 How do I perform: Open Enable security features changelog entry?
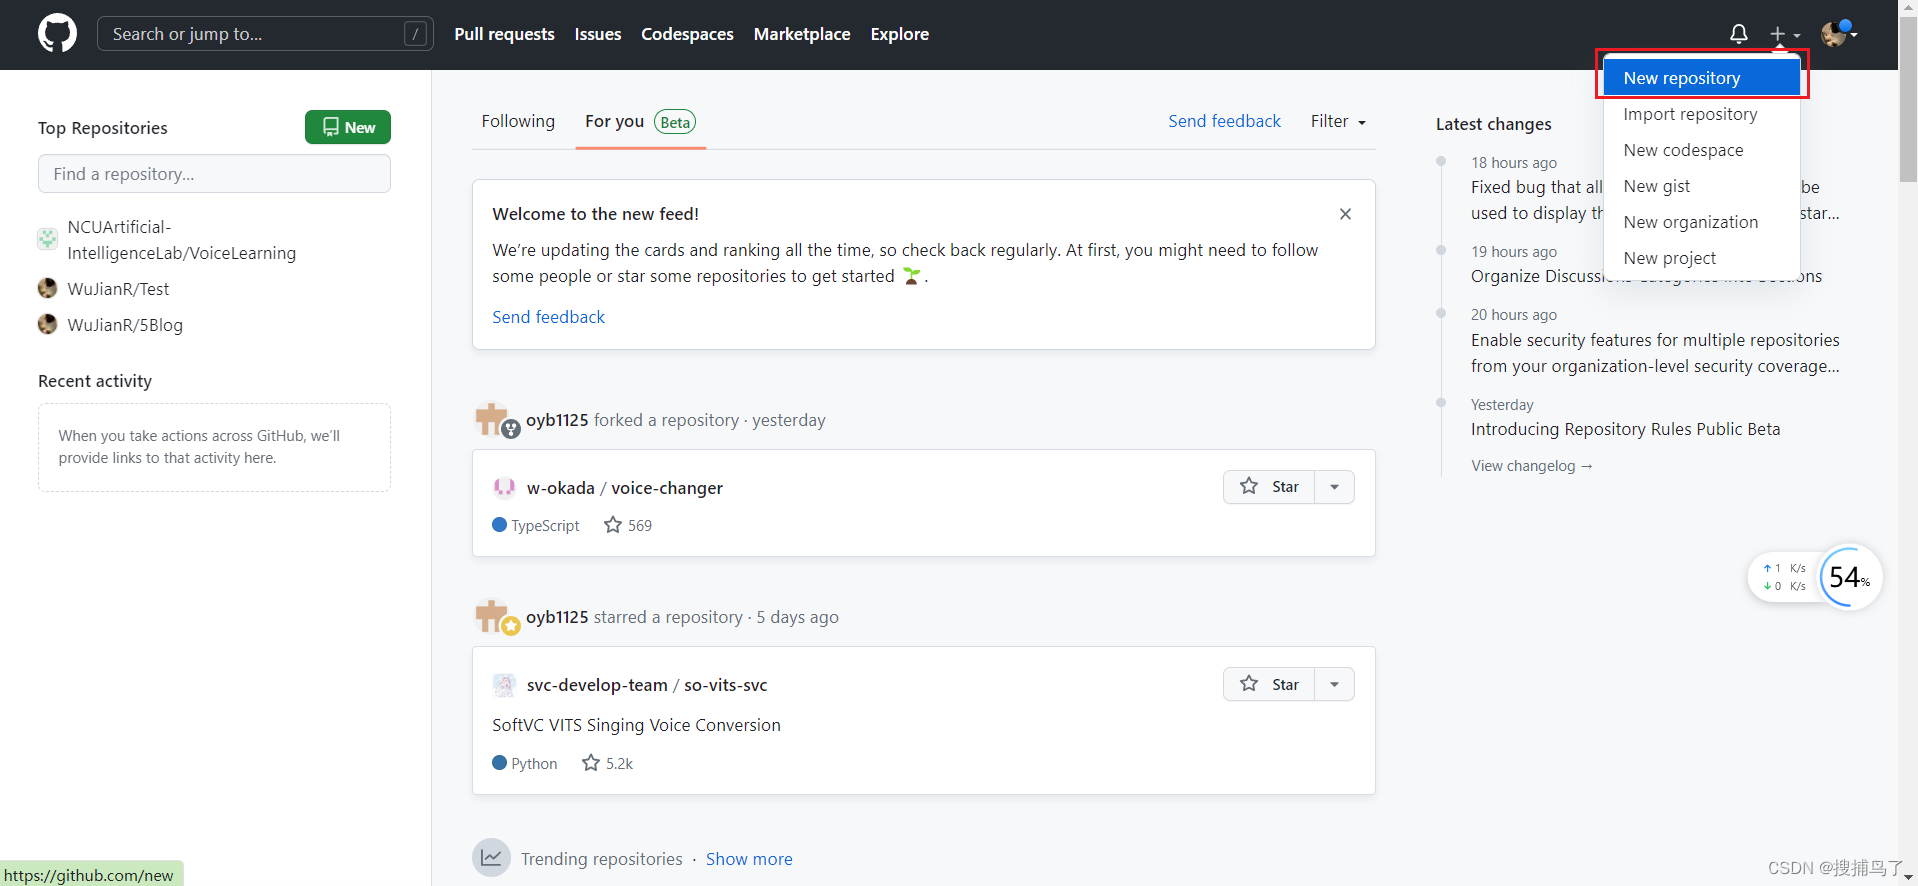click(1655, 353)
